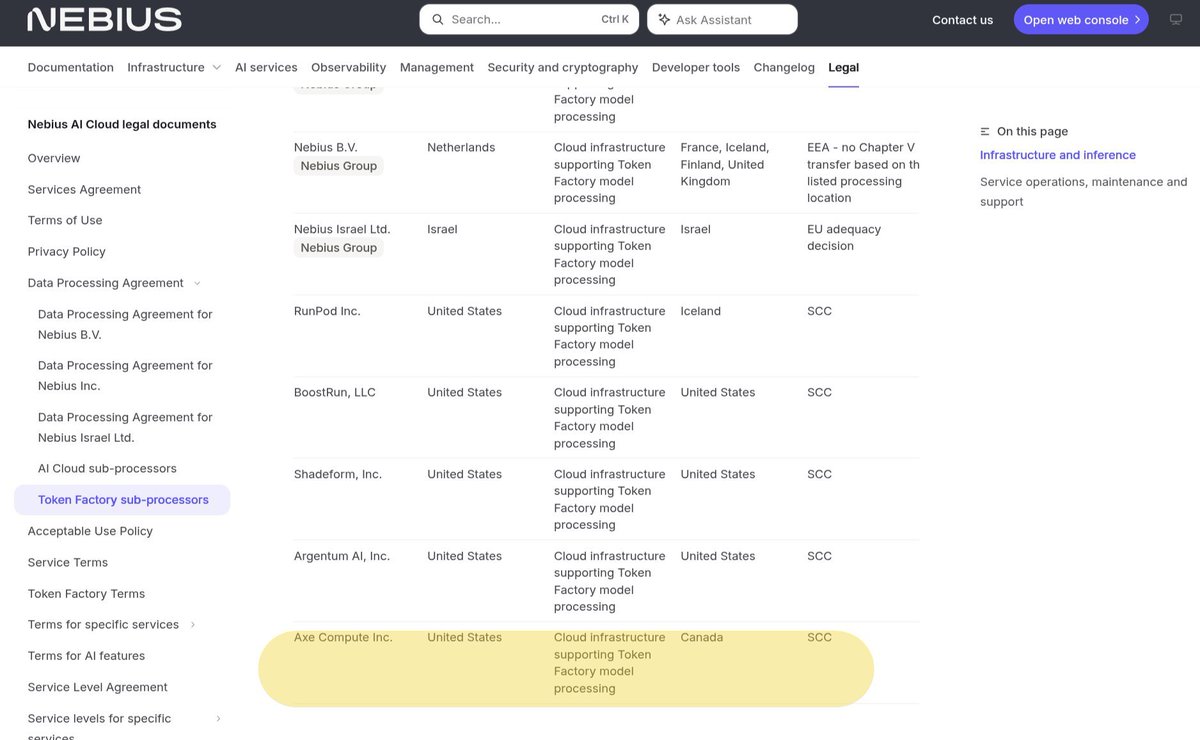Screen dimensions: 1200x740
Task: Open the Service Terms sidebar link
Action: (68, 562)
